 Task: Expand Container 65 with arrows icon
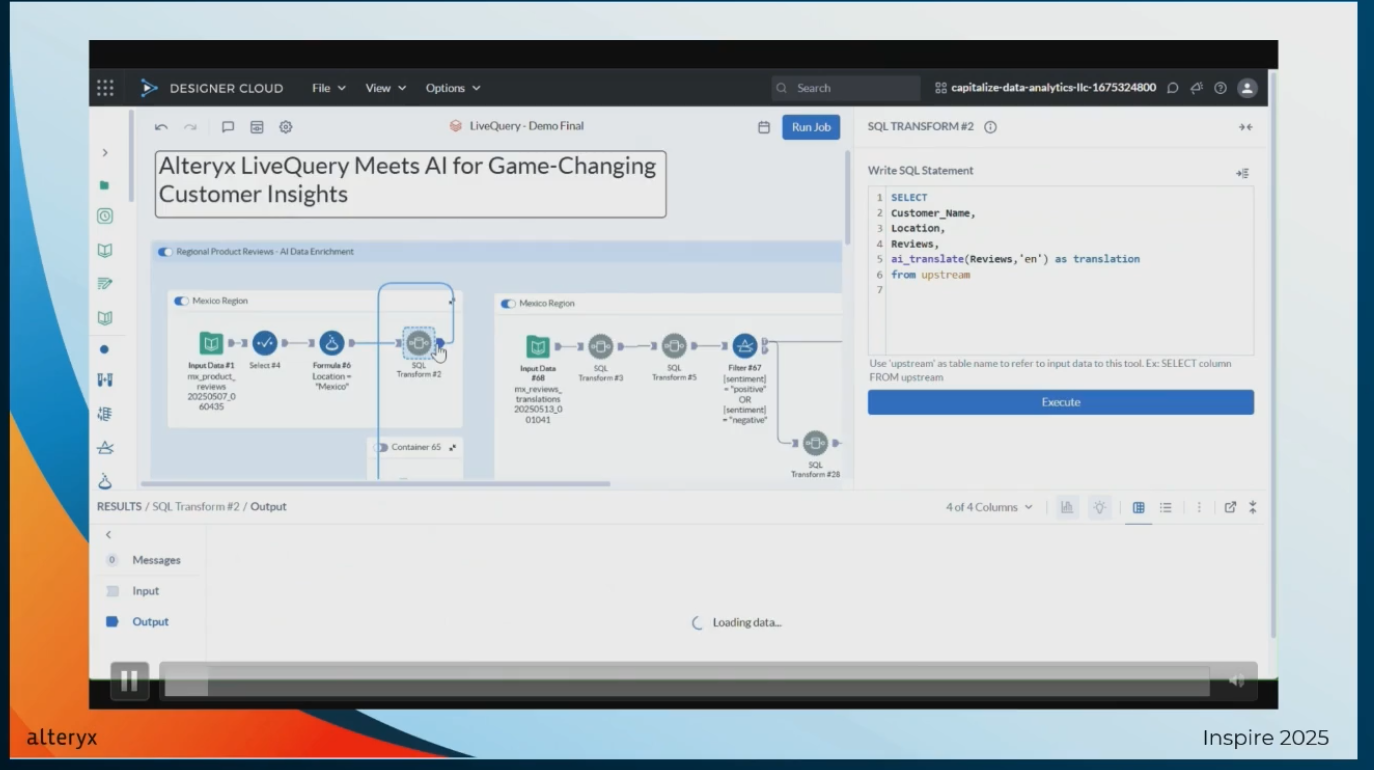pos(453,448)
